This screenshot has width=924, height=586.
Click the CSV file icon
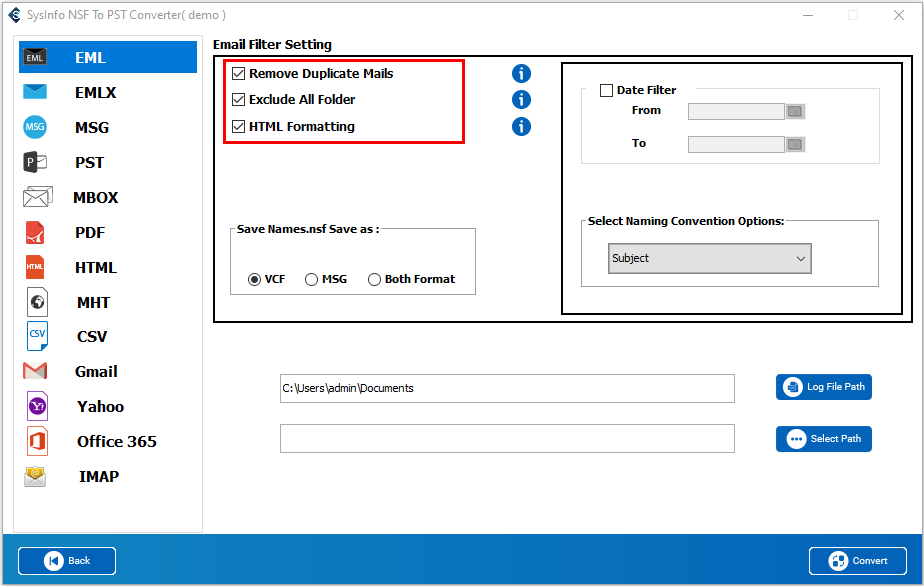(37, 336)
